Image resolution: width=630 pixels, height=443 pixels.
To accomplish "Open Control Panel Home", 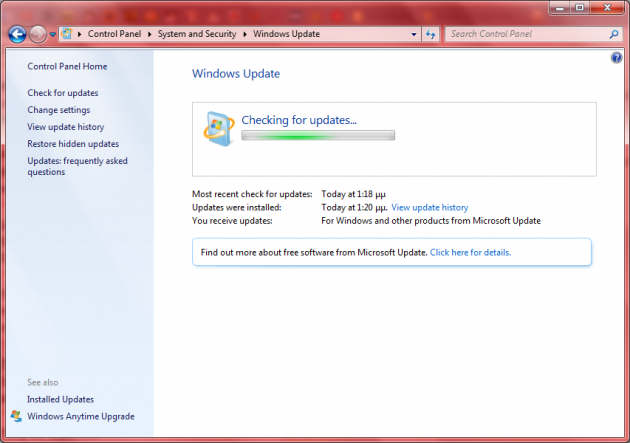I will tap(67, 66).
